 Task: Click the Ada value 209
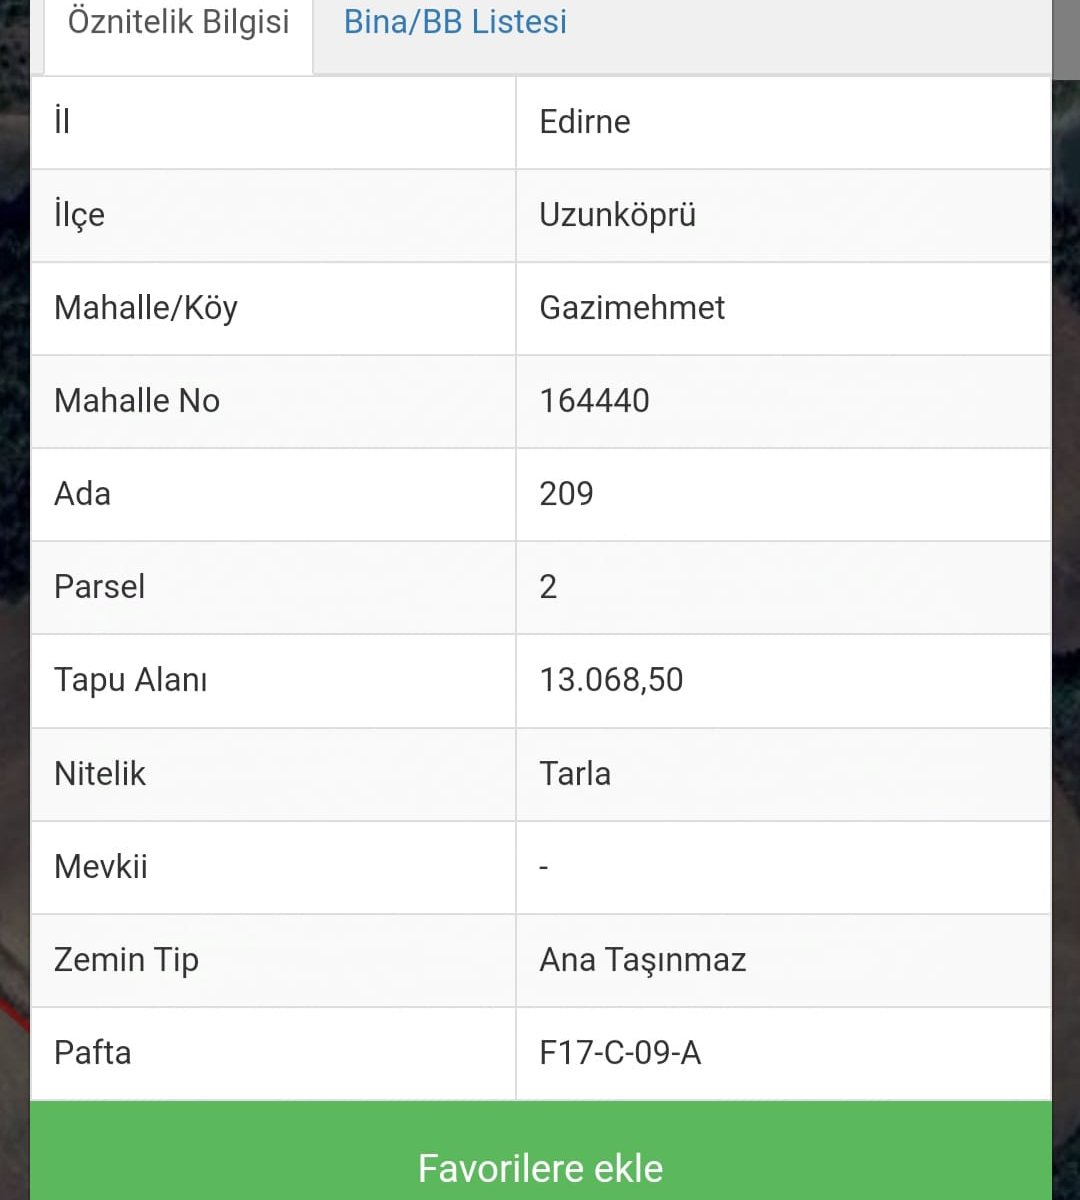coord(566,494)
